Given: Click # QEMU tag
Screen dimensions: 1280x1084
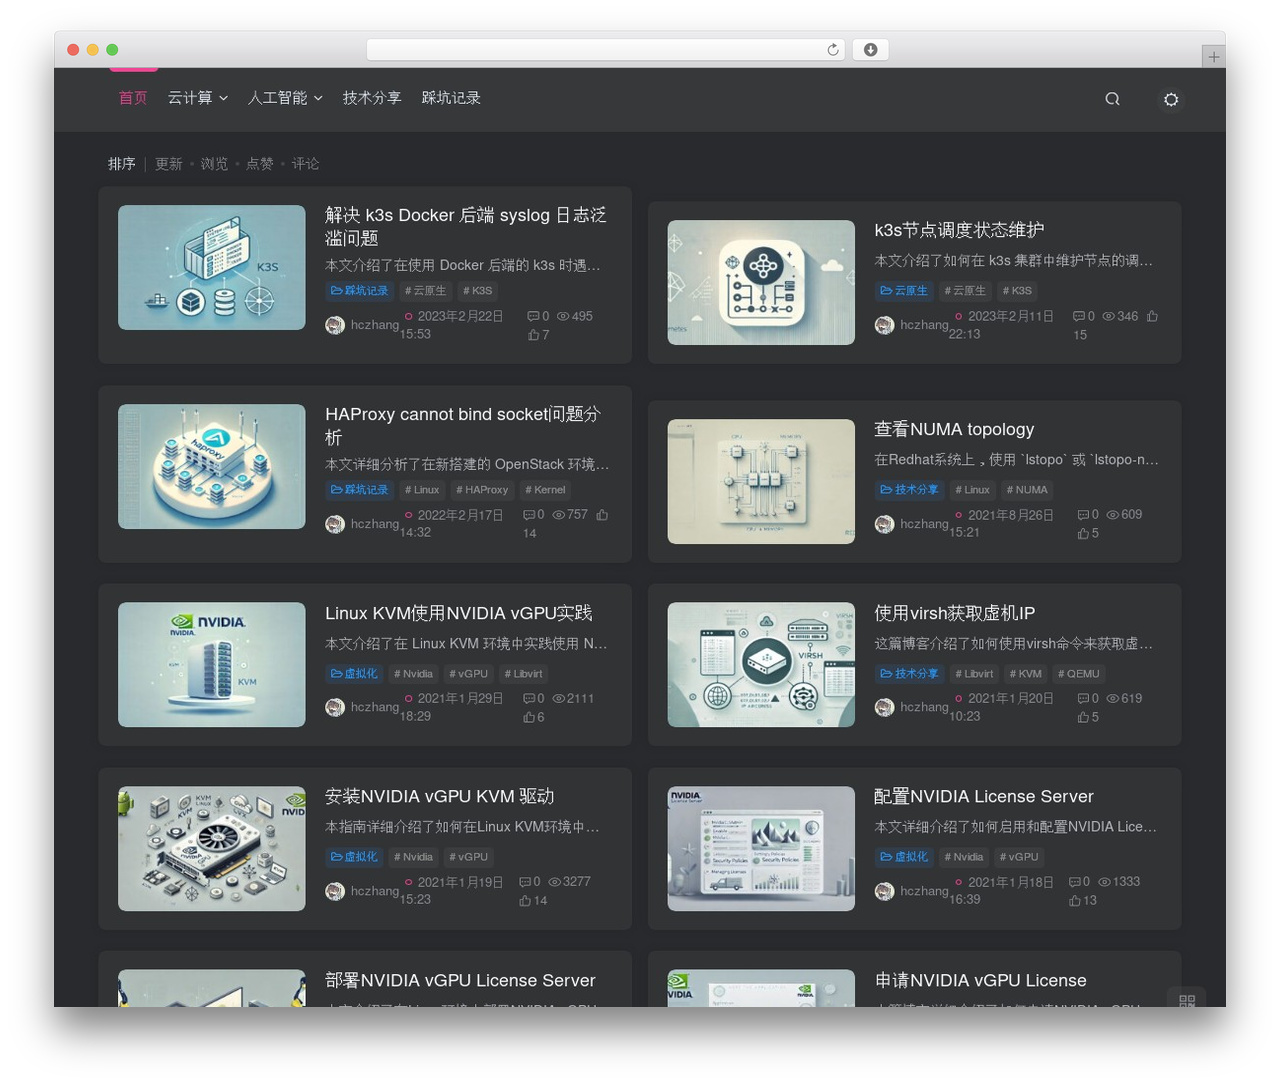Looking at the screenshot, I should point(1079,674).
